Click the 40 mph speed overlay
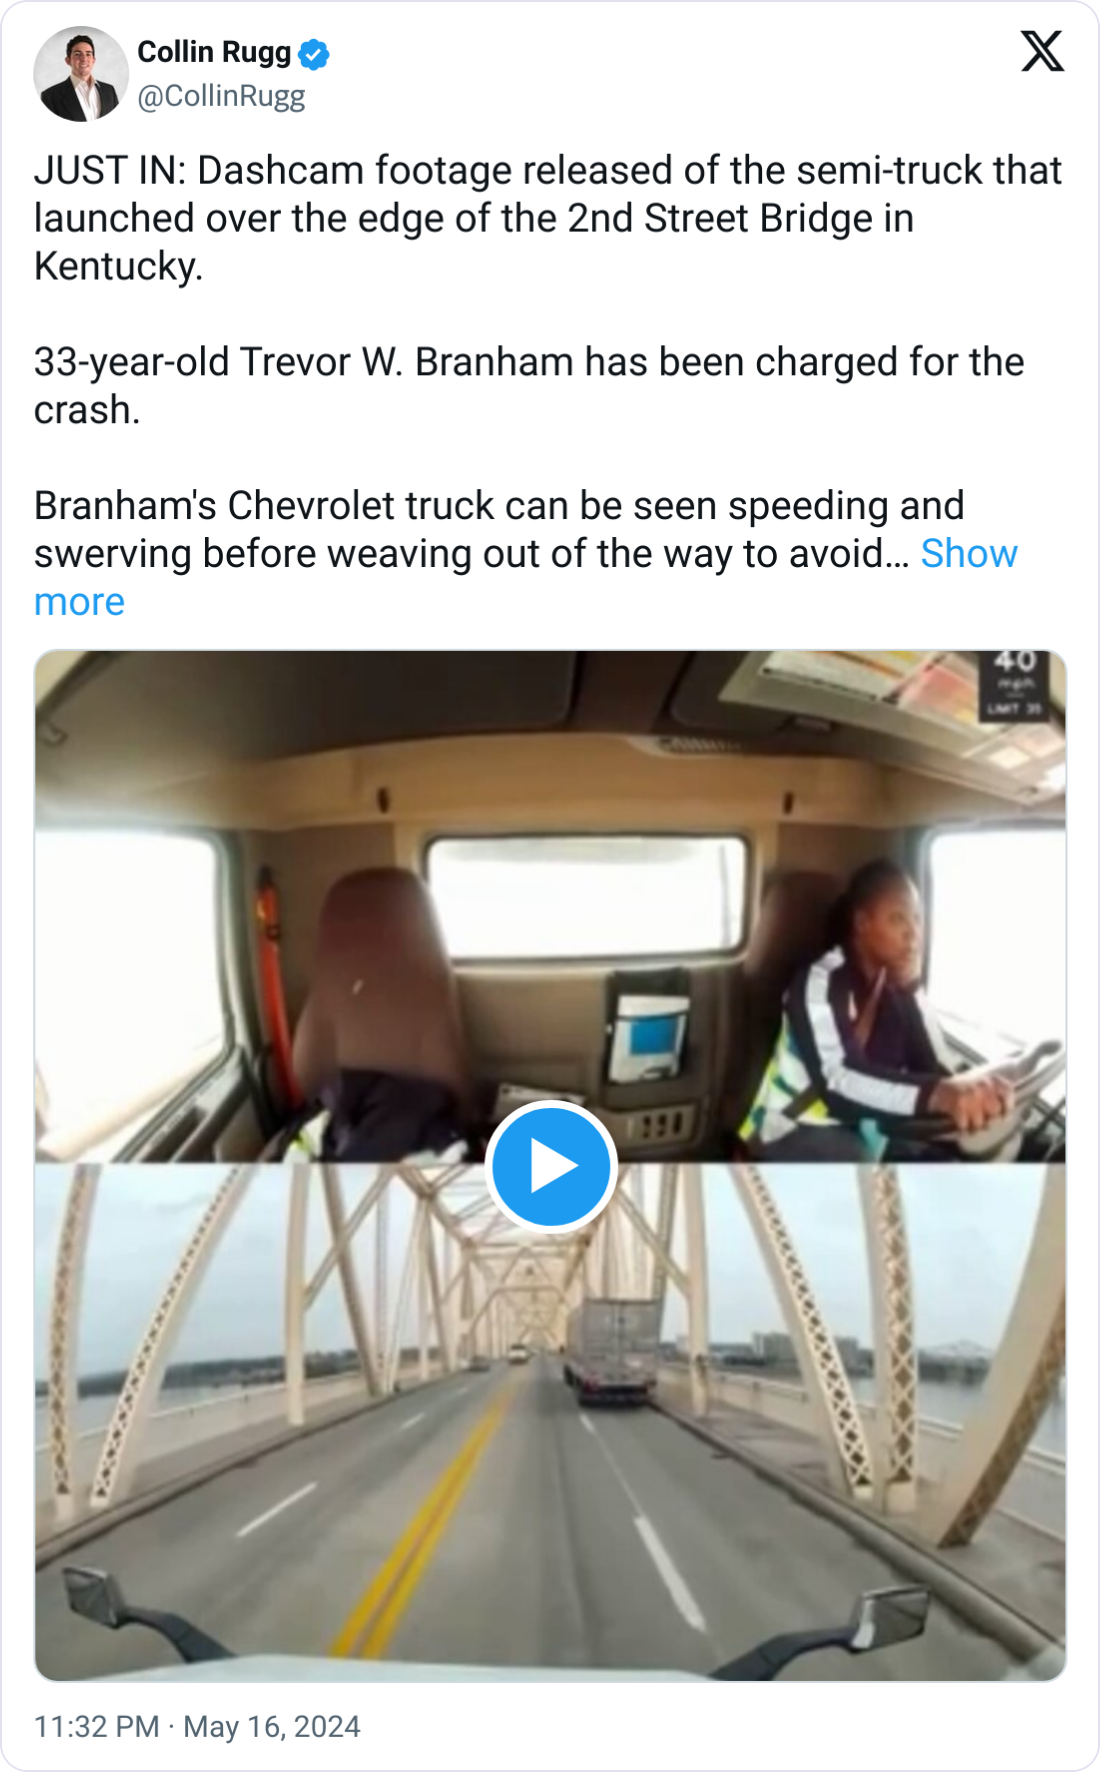 point(1015,684)
